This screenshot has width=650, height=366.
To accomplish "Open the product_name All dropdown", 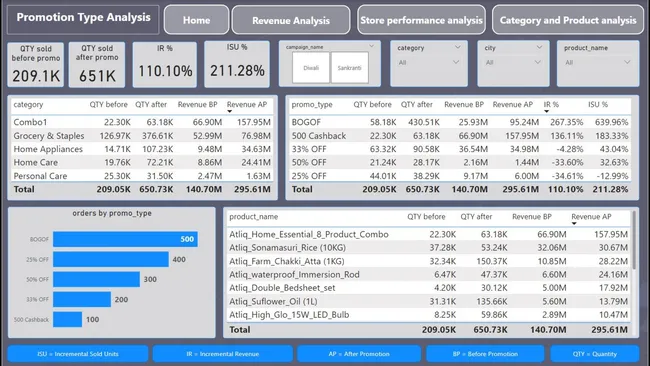I will click(x=597, y=63).
